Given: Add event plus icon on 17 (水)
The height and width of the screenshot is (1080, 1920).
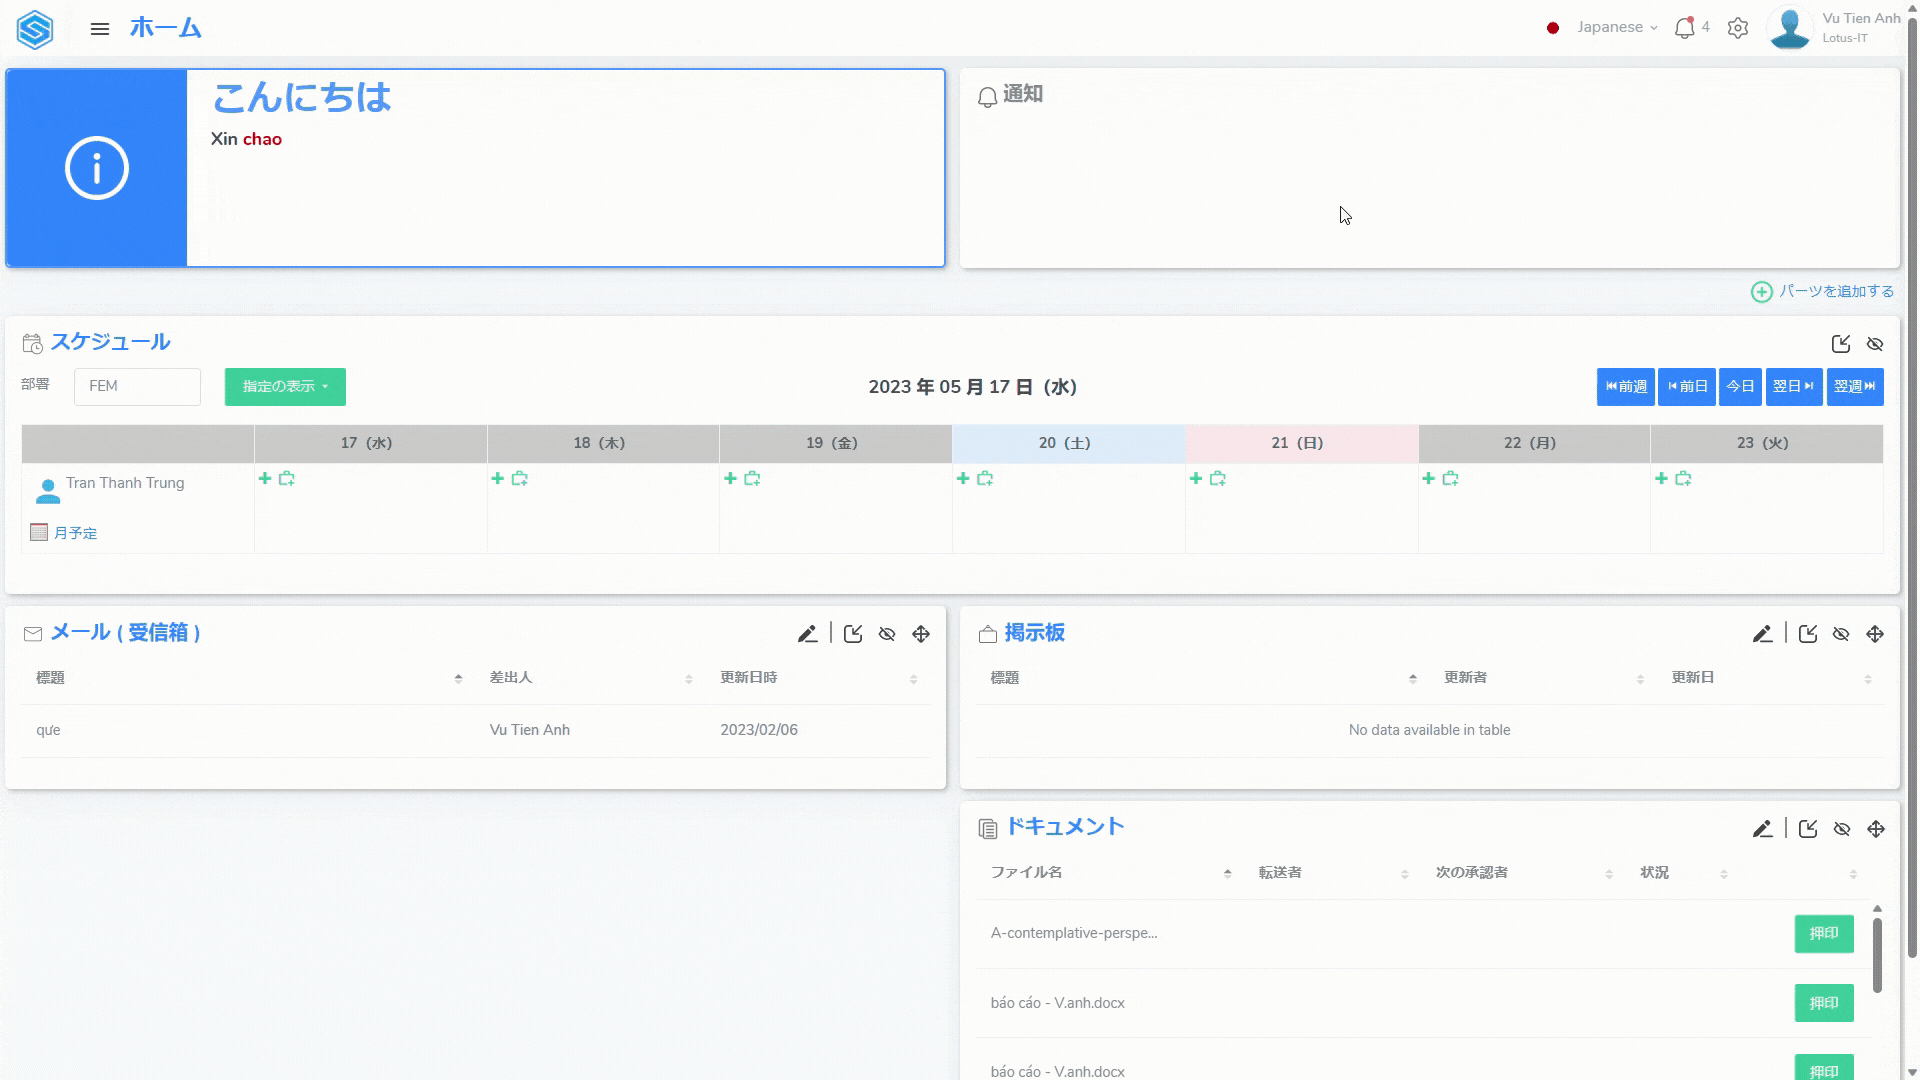Looking at the screenshot, I should coord(265,479).
